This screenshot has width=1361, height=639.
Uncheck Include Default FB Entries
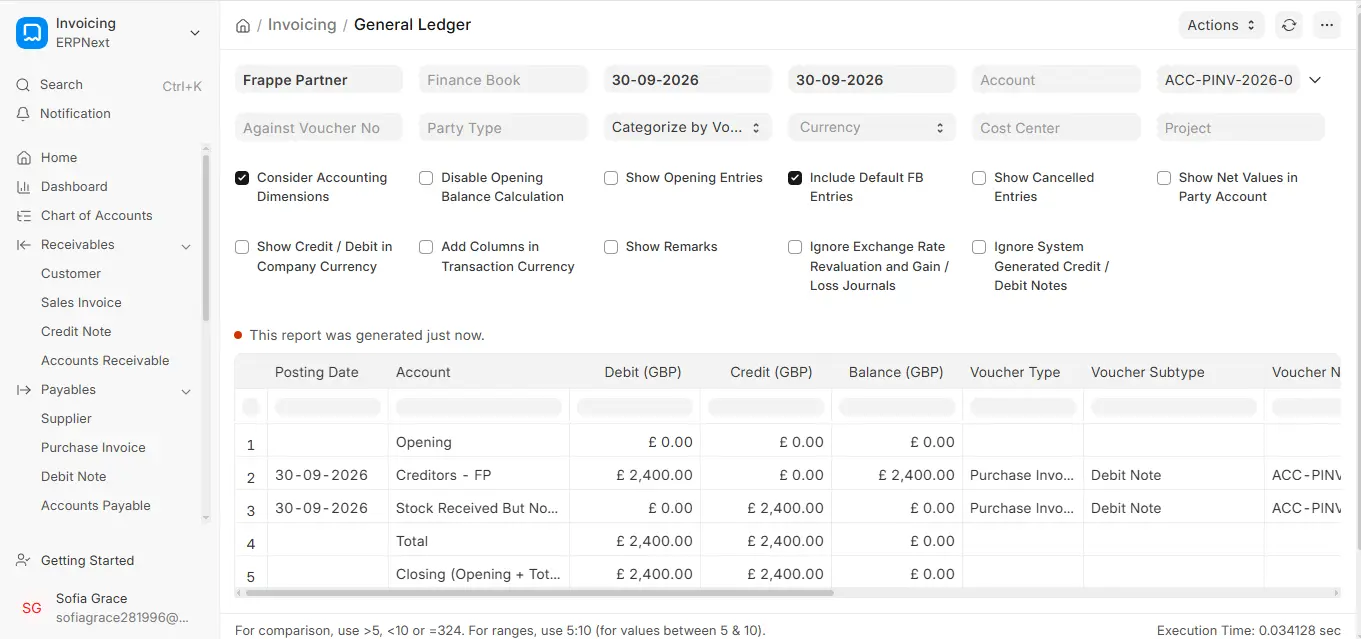[x=795, y=178]
